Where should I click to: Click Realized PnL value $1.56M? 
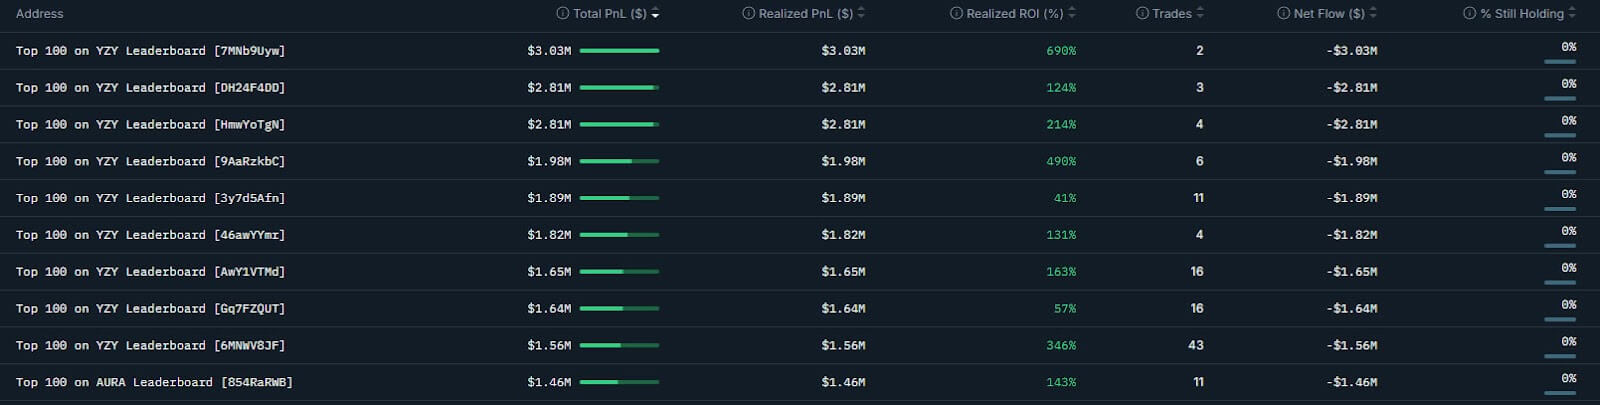tap(843, 346)
